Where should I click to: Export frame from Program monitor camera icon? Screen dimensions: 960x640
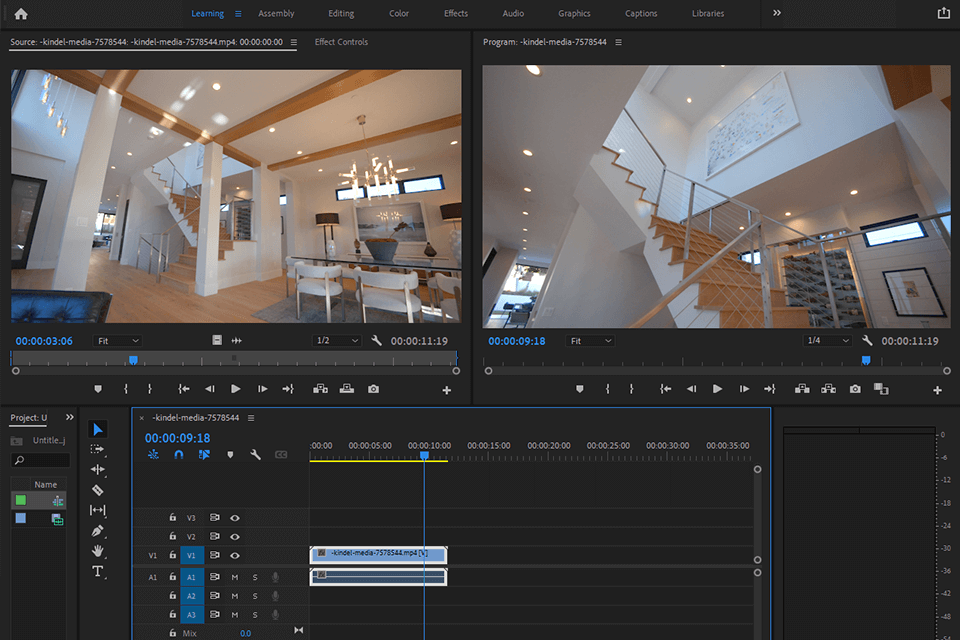tap(855, 389)
